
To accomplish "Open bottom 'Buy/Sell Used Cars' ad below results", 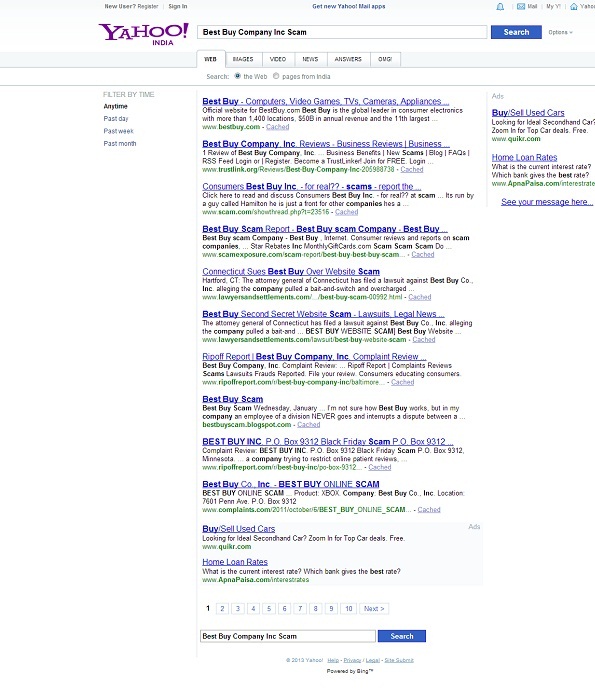I will pyautogui.click(x=239, y=529).
